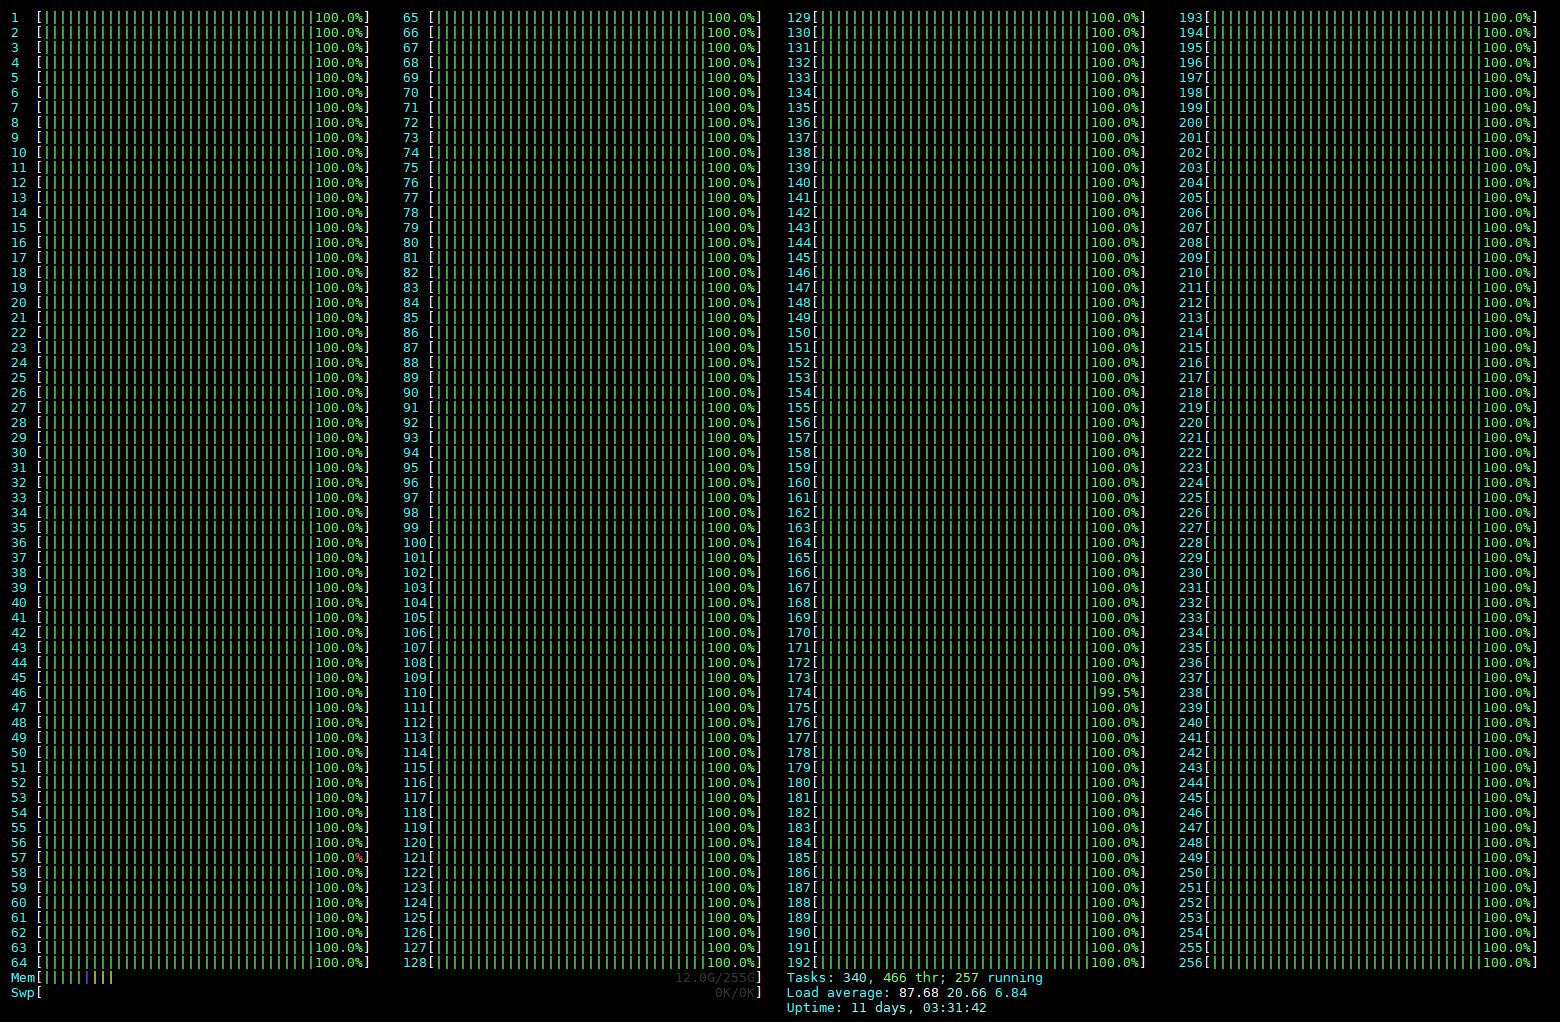Screen dimensions: 1560x1022
Task: Click the 0K/0K swap value
Action: [735, 993]
